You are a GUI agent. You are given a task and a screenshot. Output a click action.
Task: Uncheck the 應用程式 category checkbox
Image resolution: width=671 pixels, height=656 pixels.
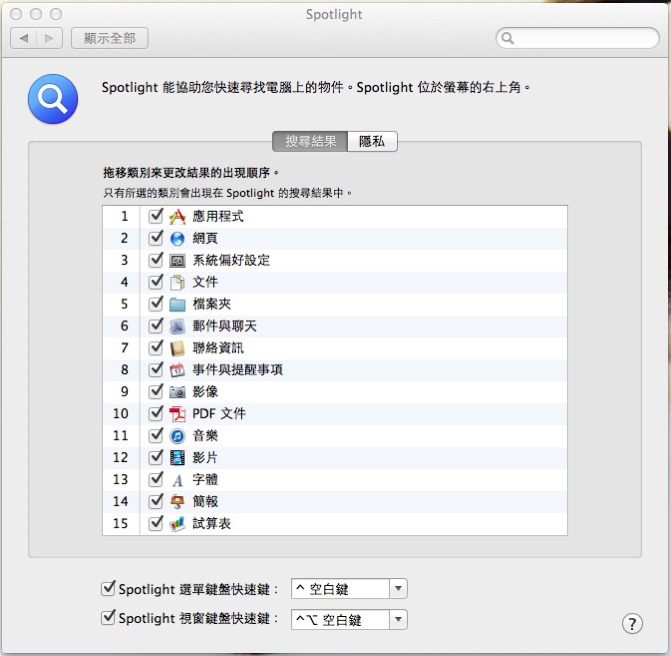156,216
